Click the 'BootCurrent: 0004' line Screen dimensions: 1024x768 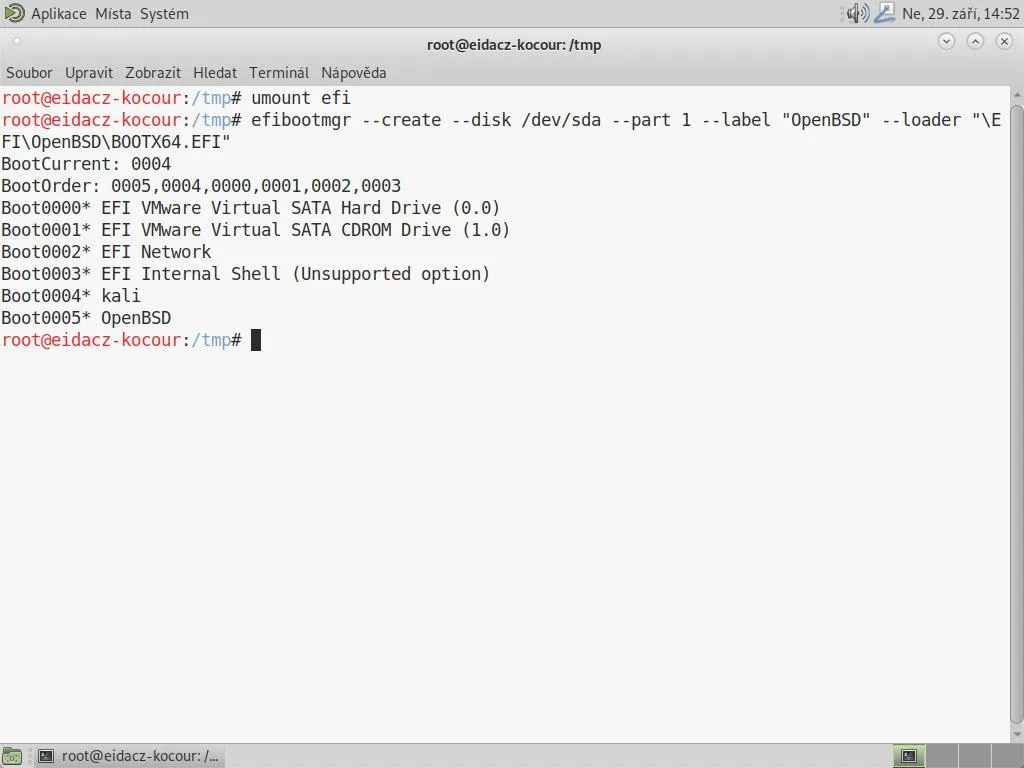(86, 164)
